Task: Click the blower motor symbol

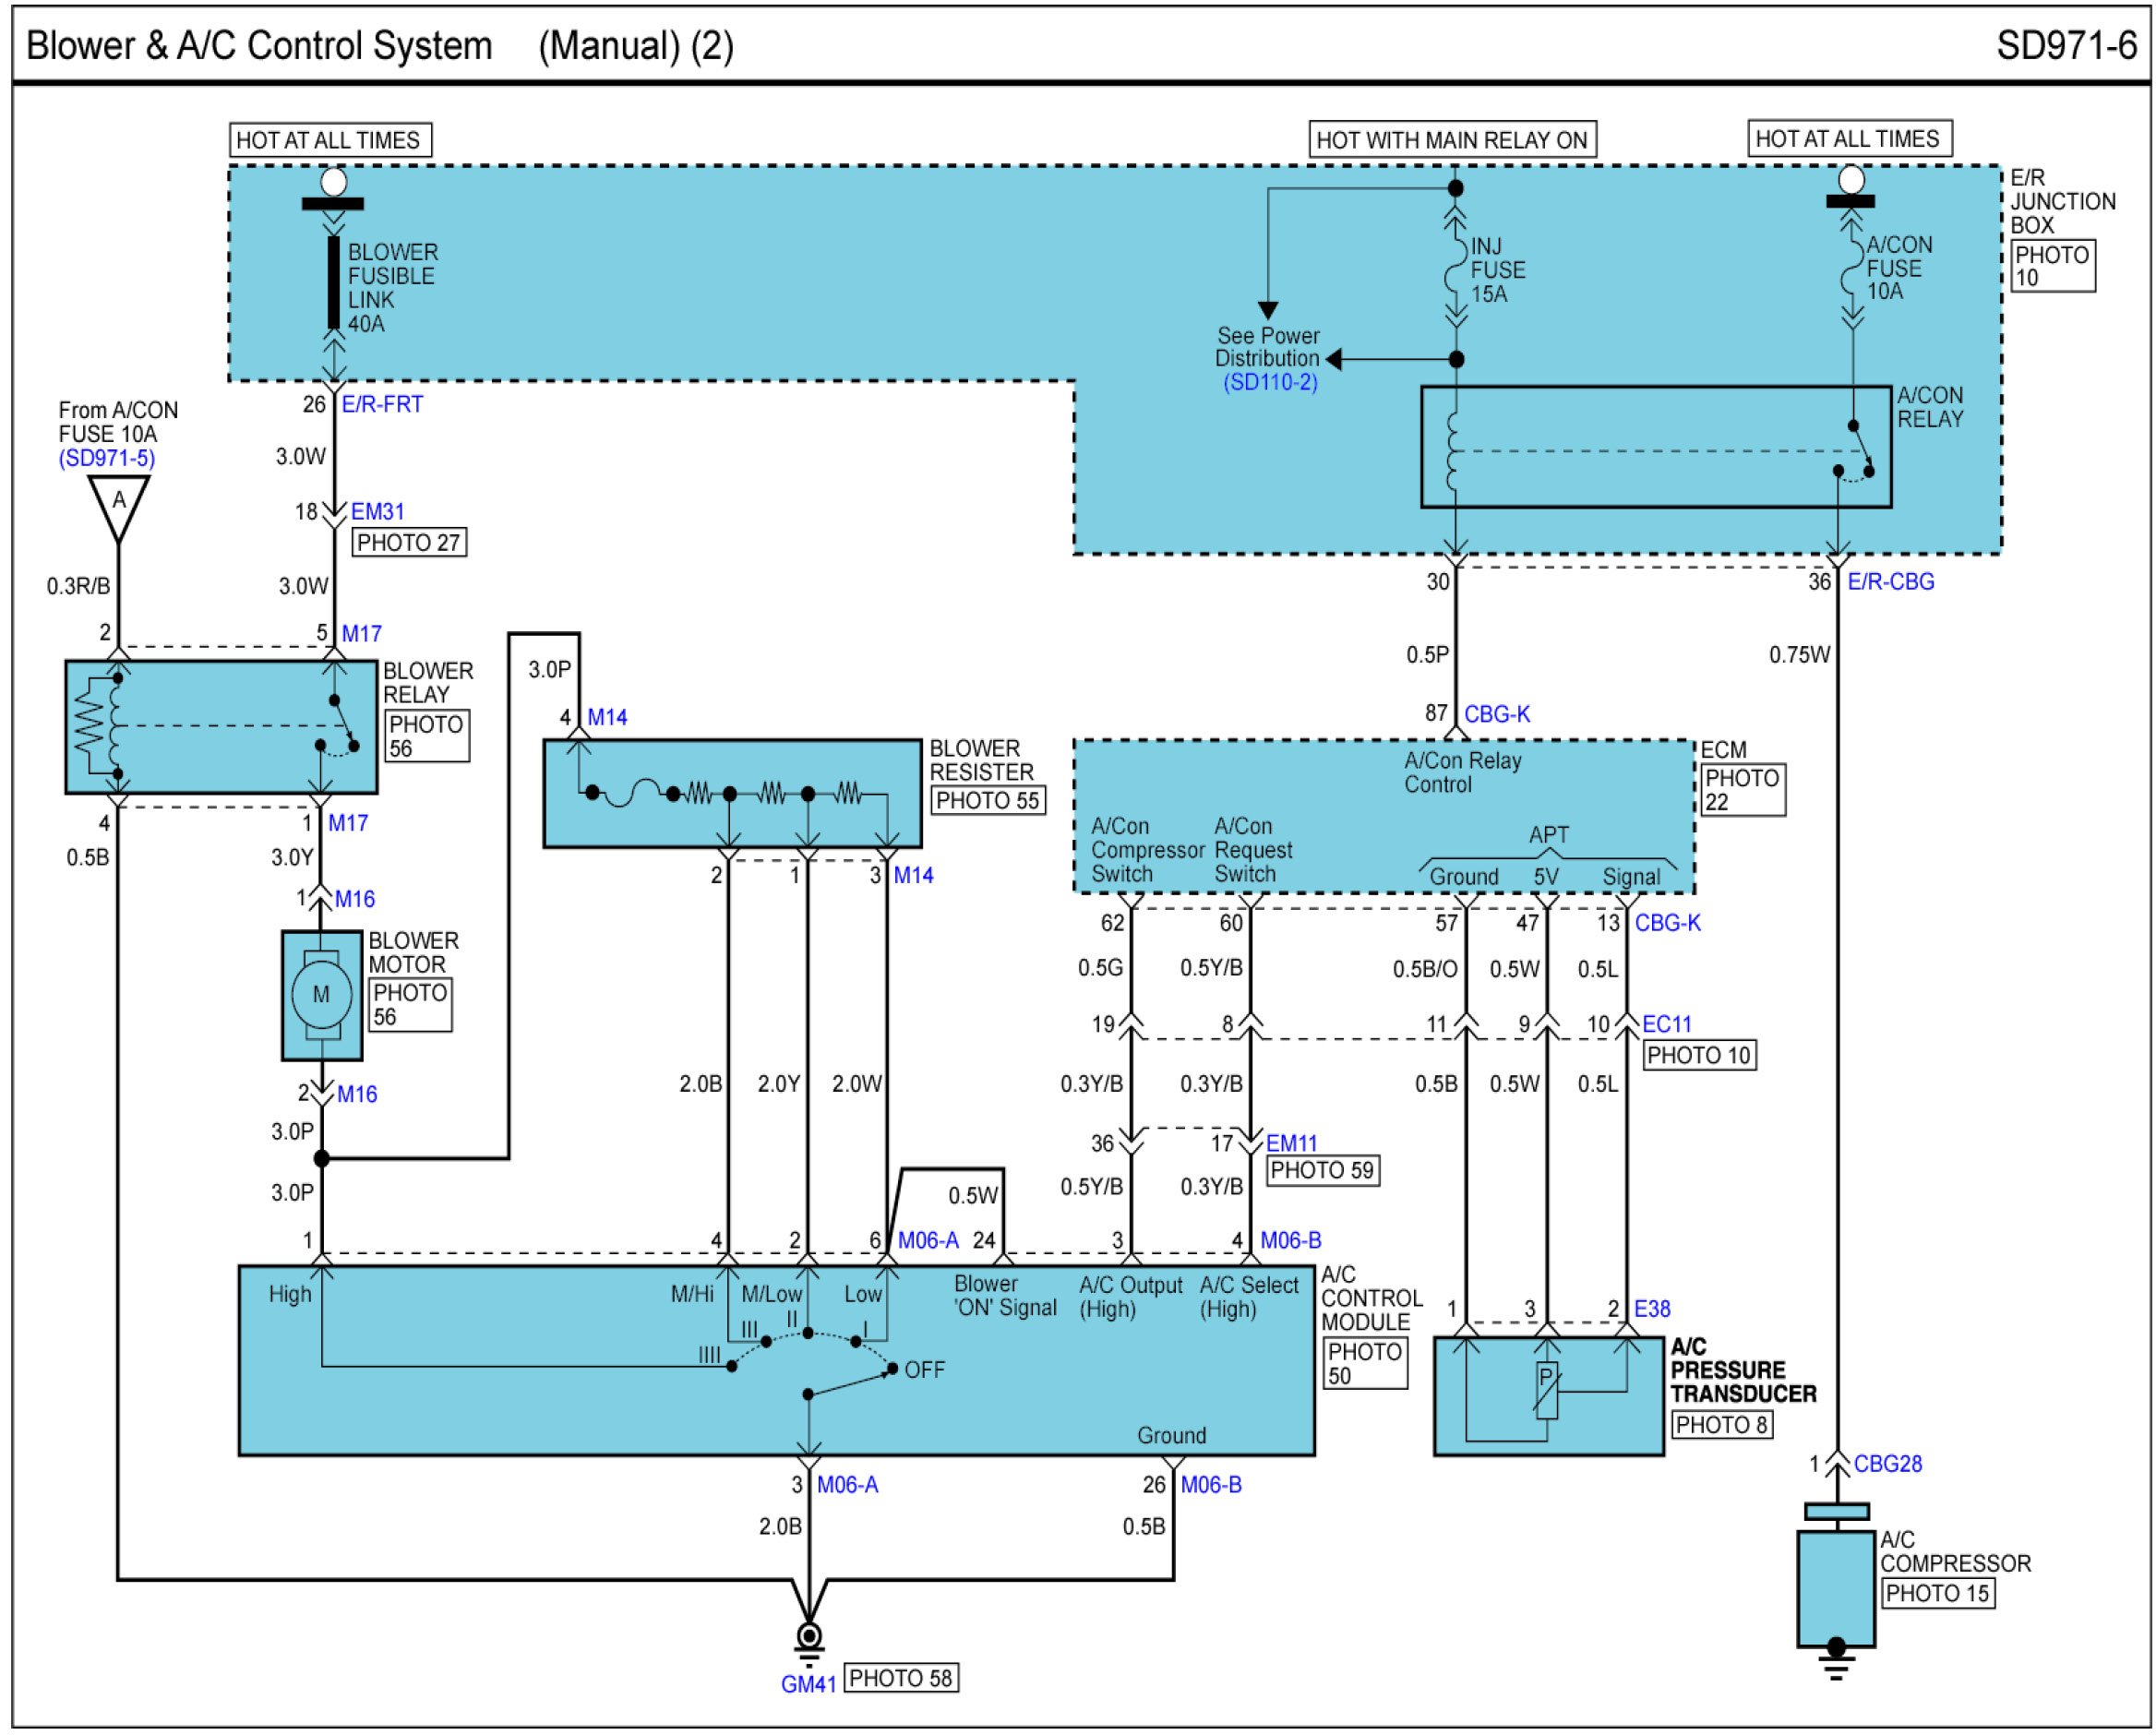Action: coord(321,995)
